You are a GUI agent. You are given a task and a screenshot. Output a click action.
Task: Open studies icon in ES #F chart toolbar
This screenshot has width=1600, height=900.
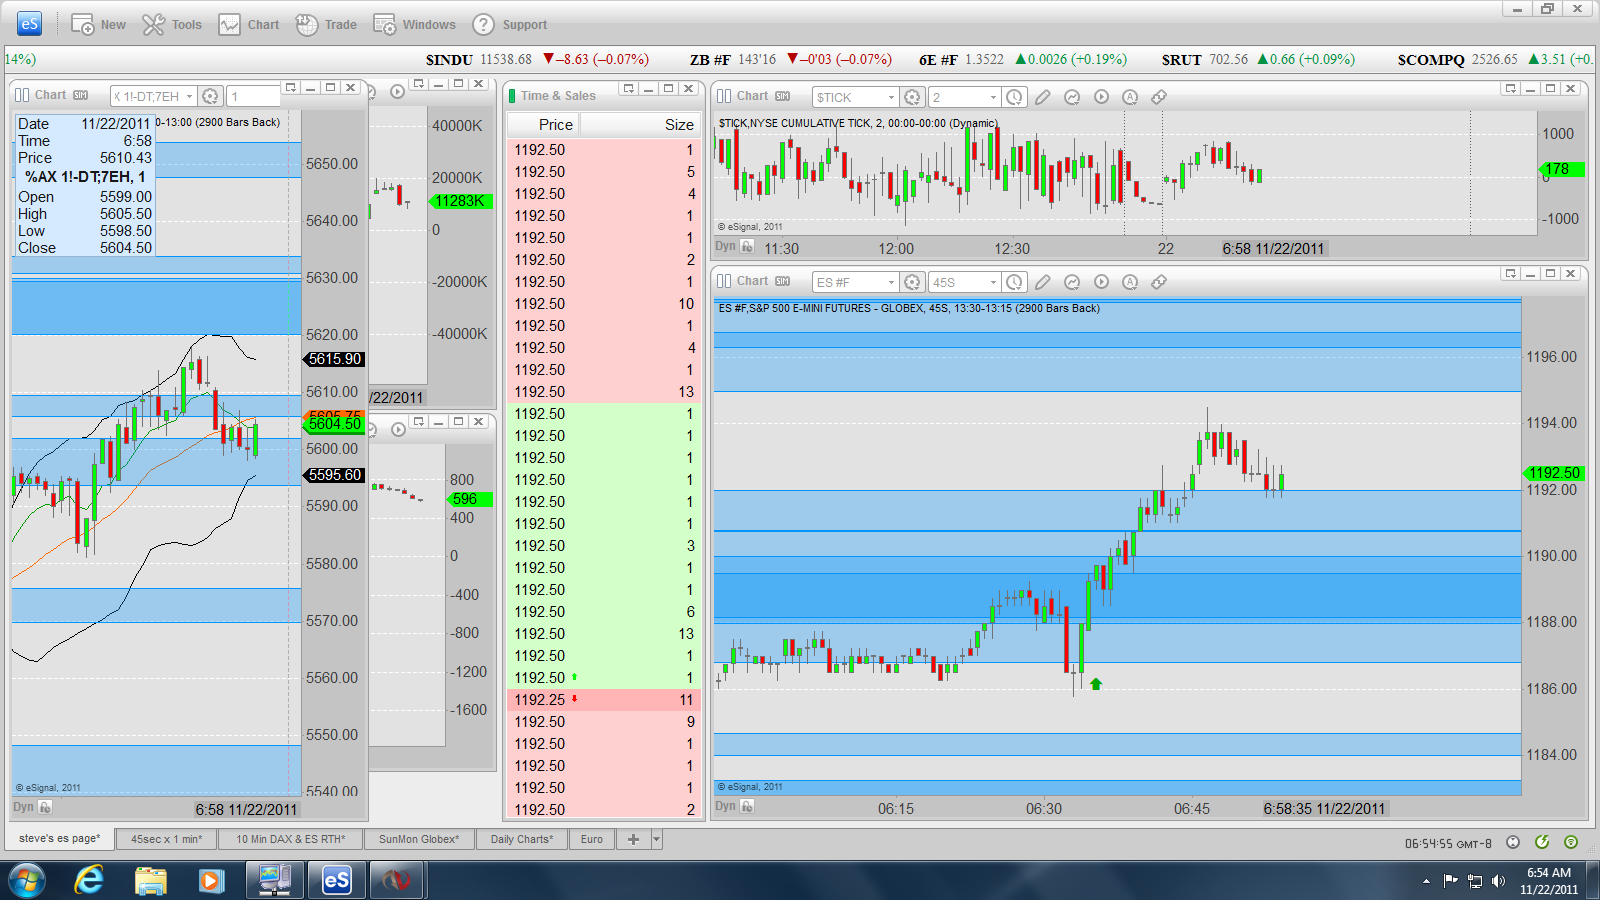coord(1072,282)
